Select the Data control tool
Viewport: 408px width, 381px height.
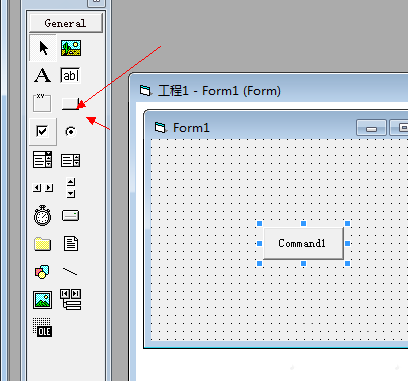(x=71, y=299)
